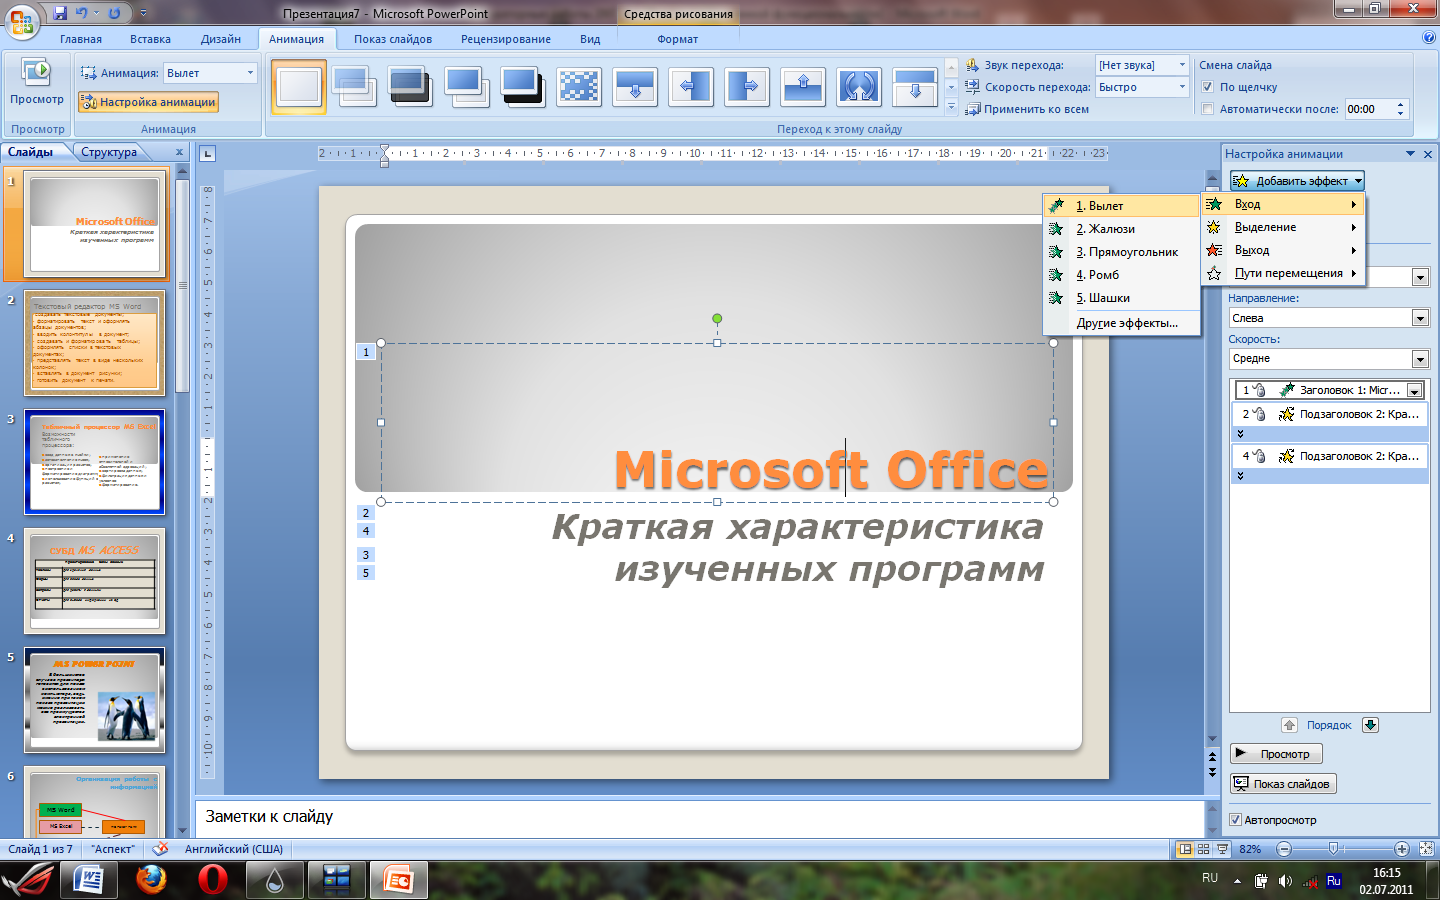Switch to the Структура tab

[x=110, y=152]
